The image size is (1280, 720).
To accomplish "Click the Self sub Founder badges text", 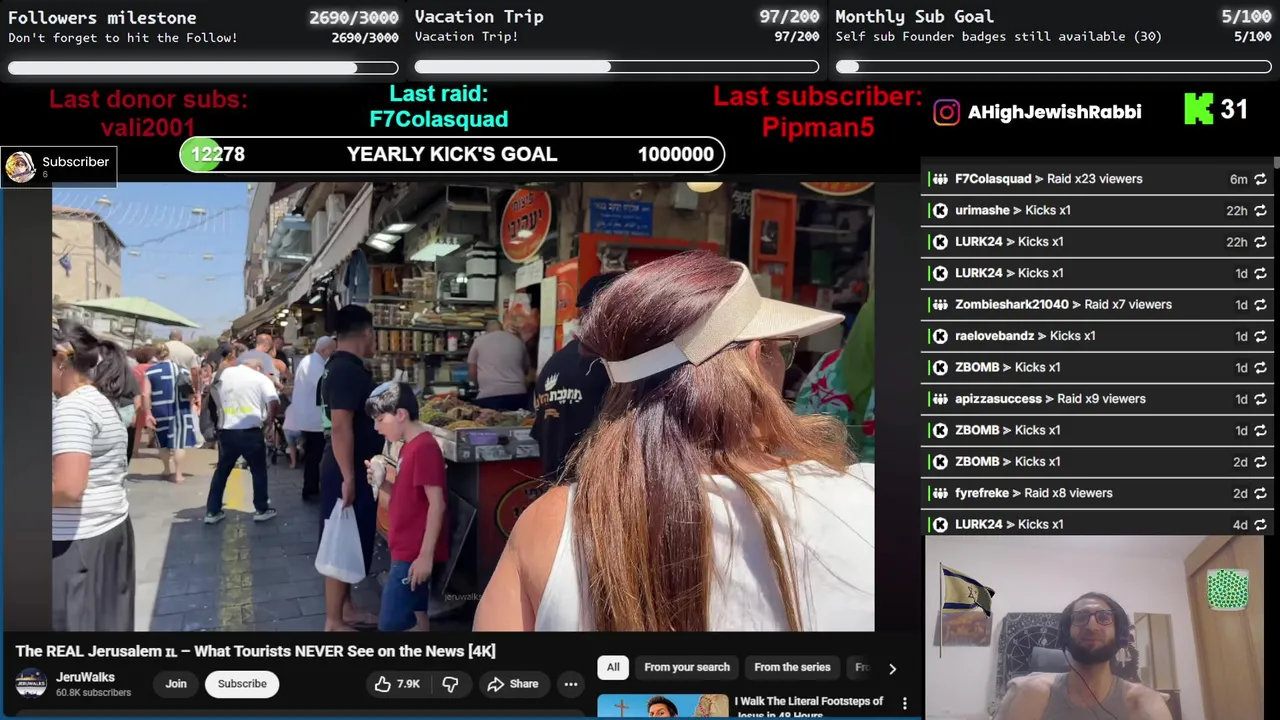I will 998,37.
